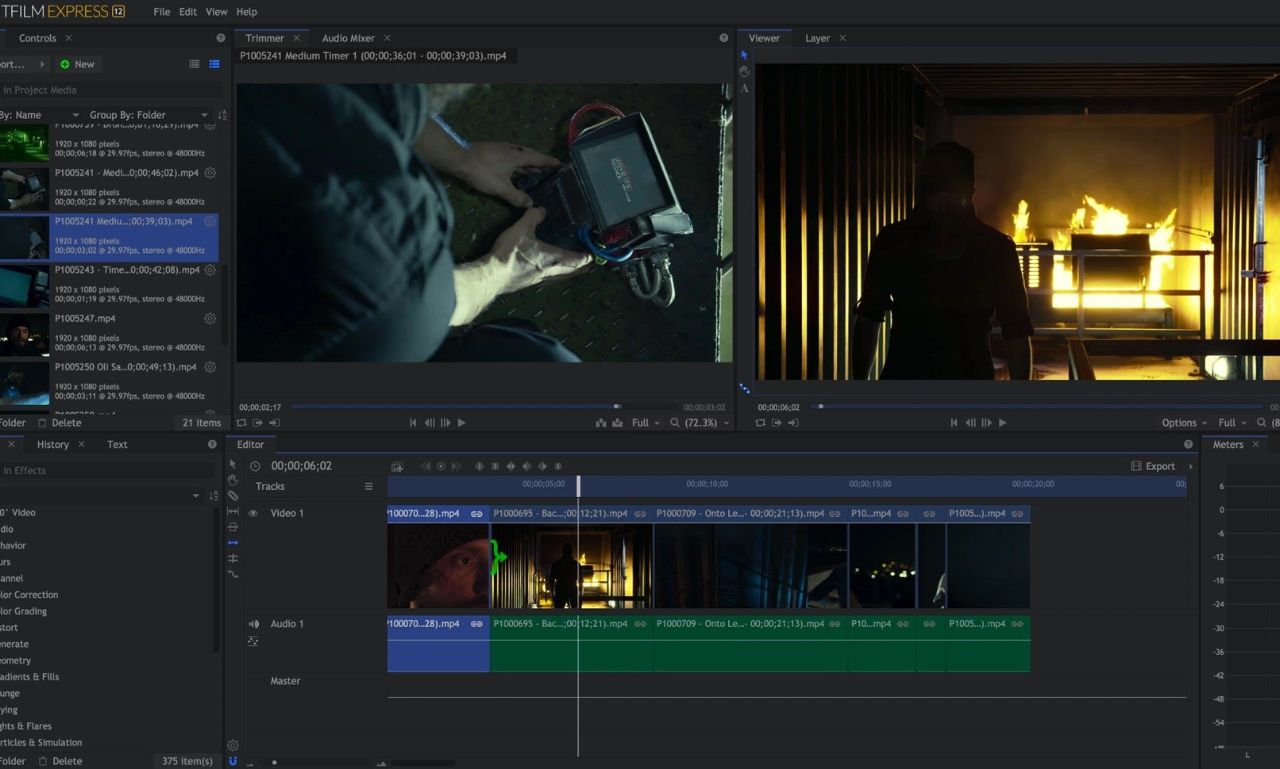The width and height of the screenshot is (1280, 769).
Task: Open the Group By: Folder dropdown
Action: 149,115
